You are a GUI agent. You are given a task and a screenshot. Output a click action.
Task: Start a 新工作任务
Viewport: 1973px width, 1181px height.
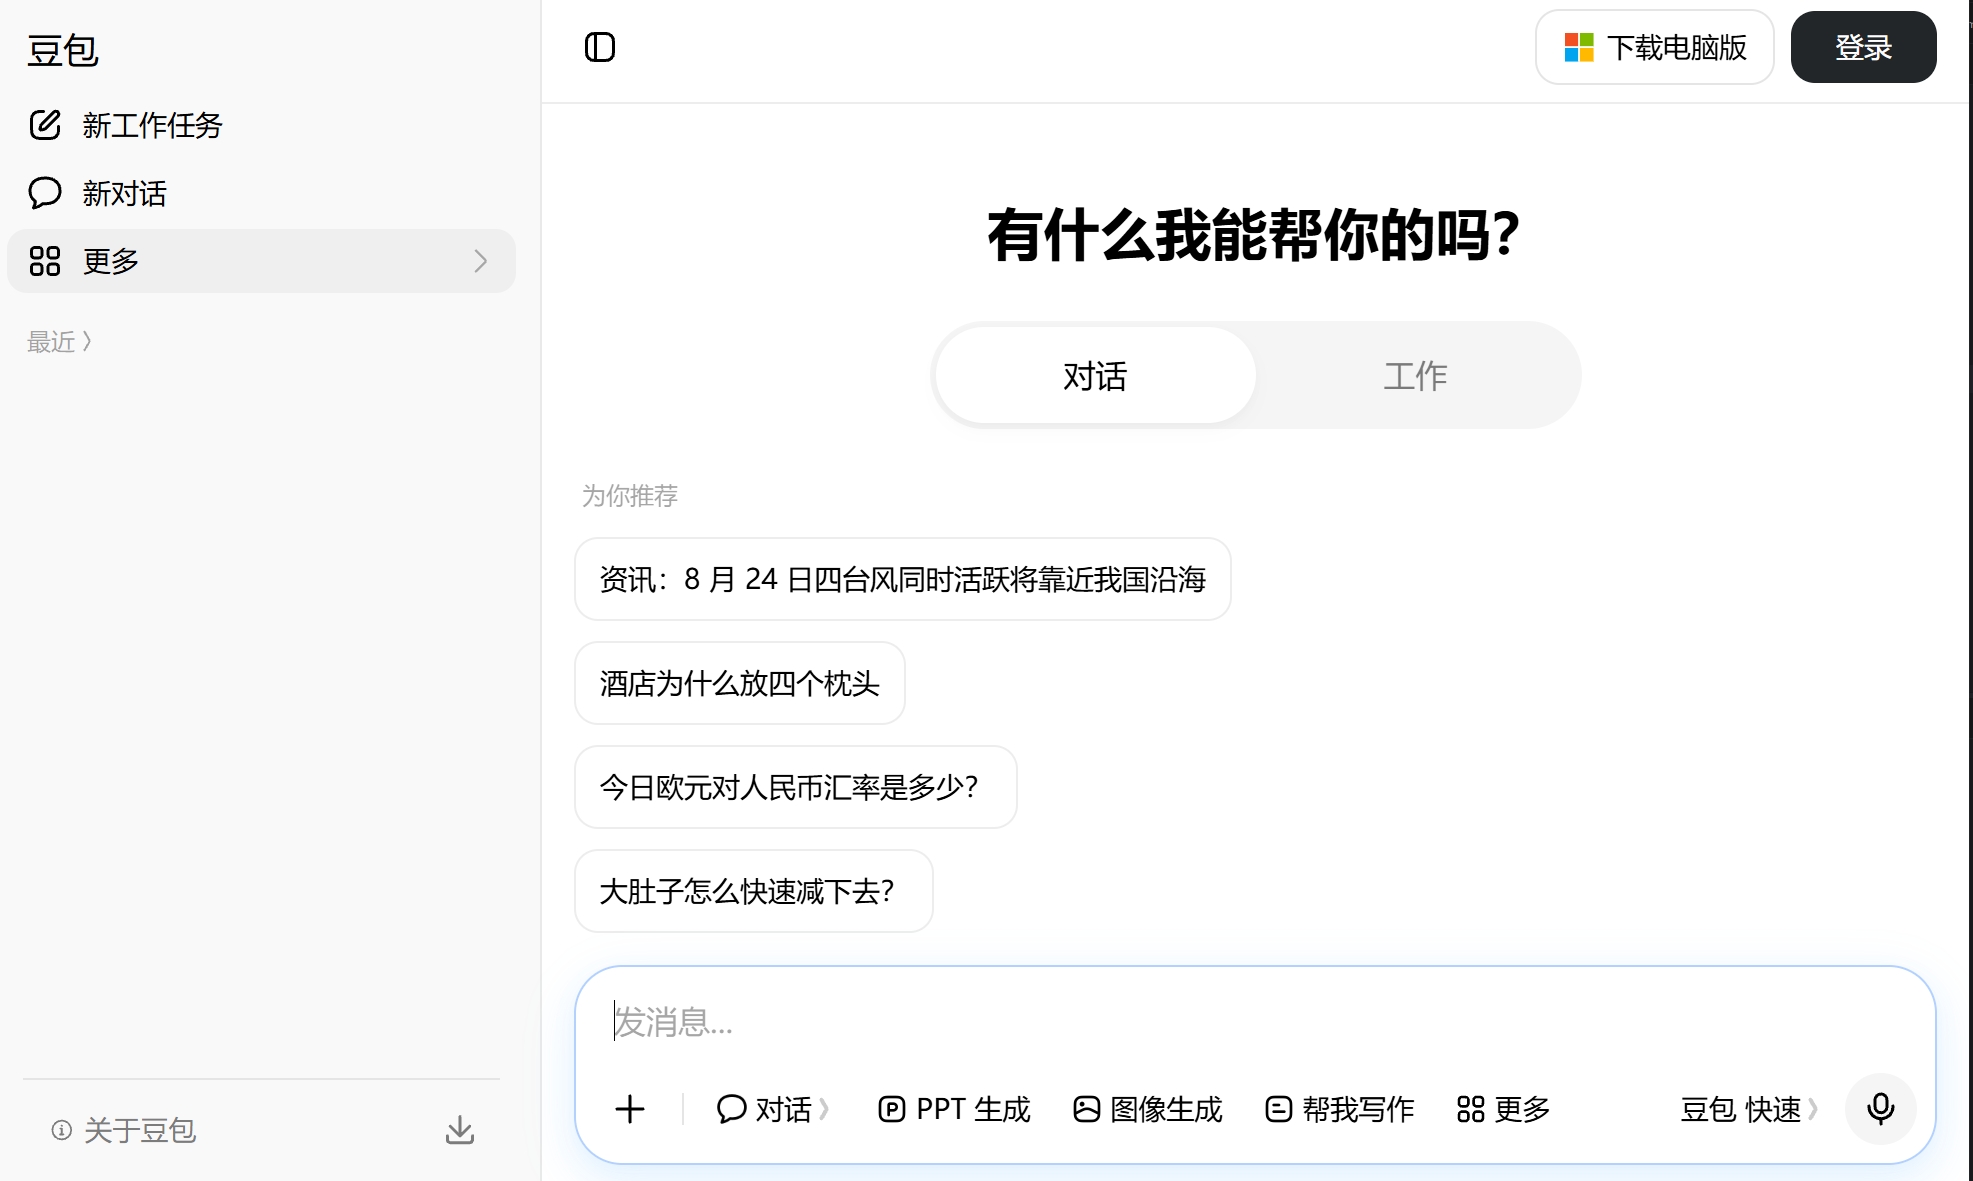[262, 125]
